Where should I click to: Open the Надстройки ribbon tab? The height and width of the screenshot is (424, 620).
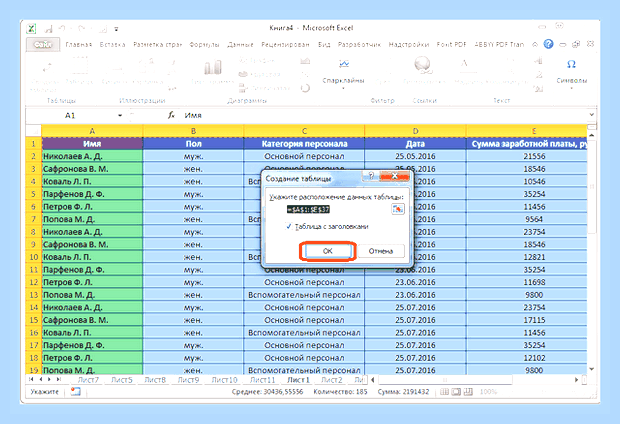pyautogui.click(x=409, y=45)
